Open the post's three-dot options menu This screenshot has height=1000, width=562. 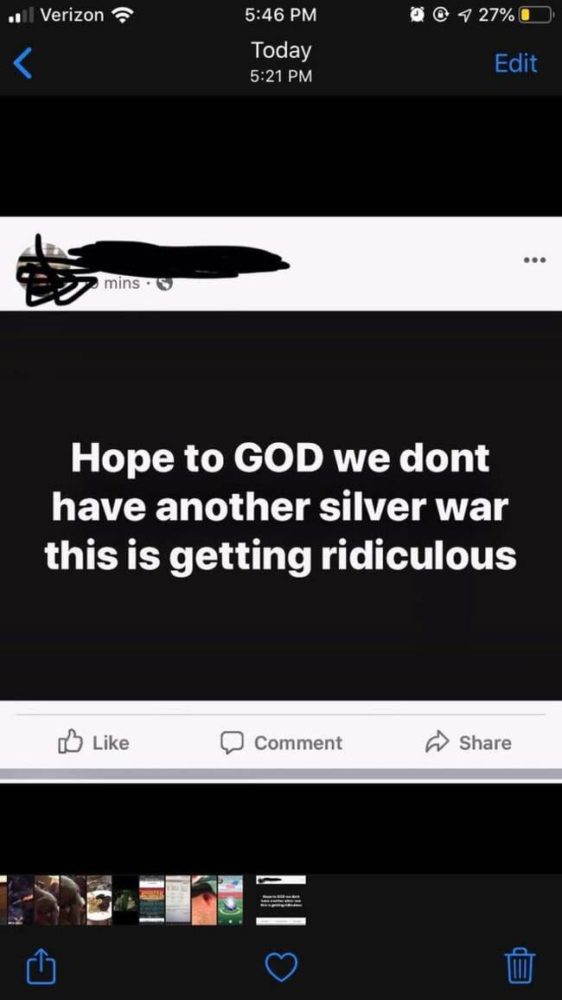534,260
